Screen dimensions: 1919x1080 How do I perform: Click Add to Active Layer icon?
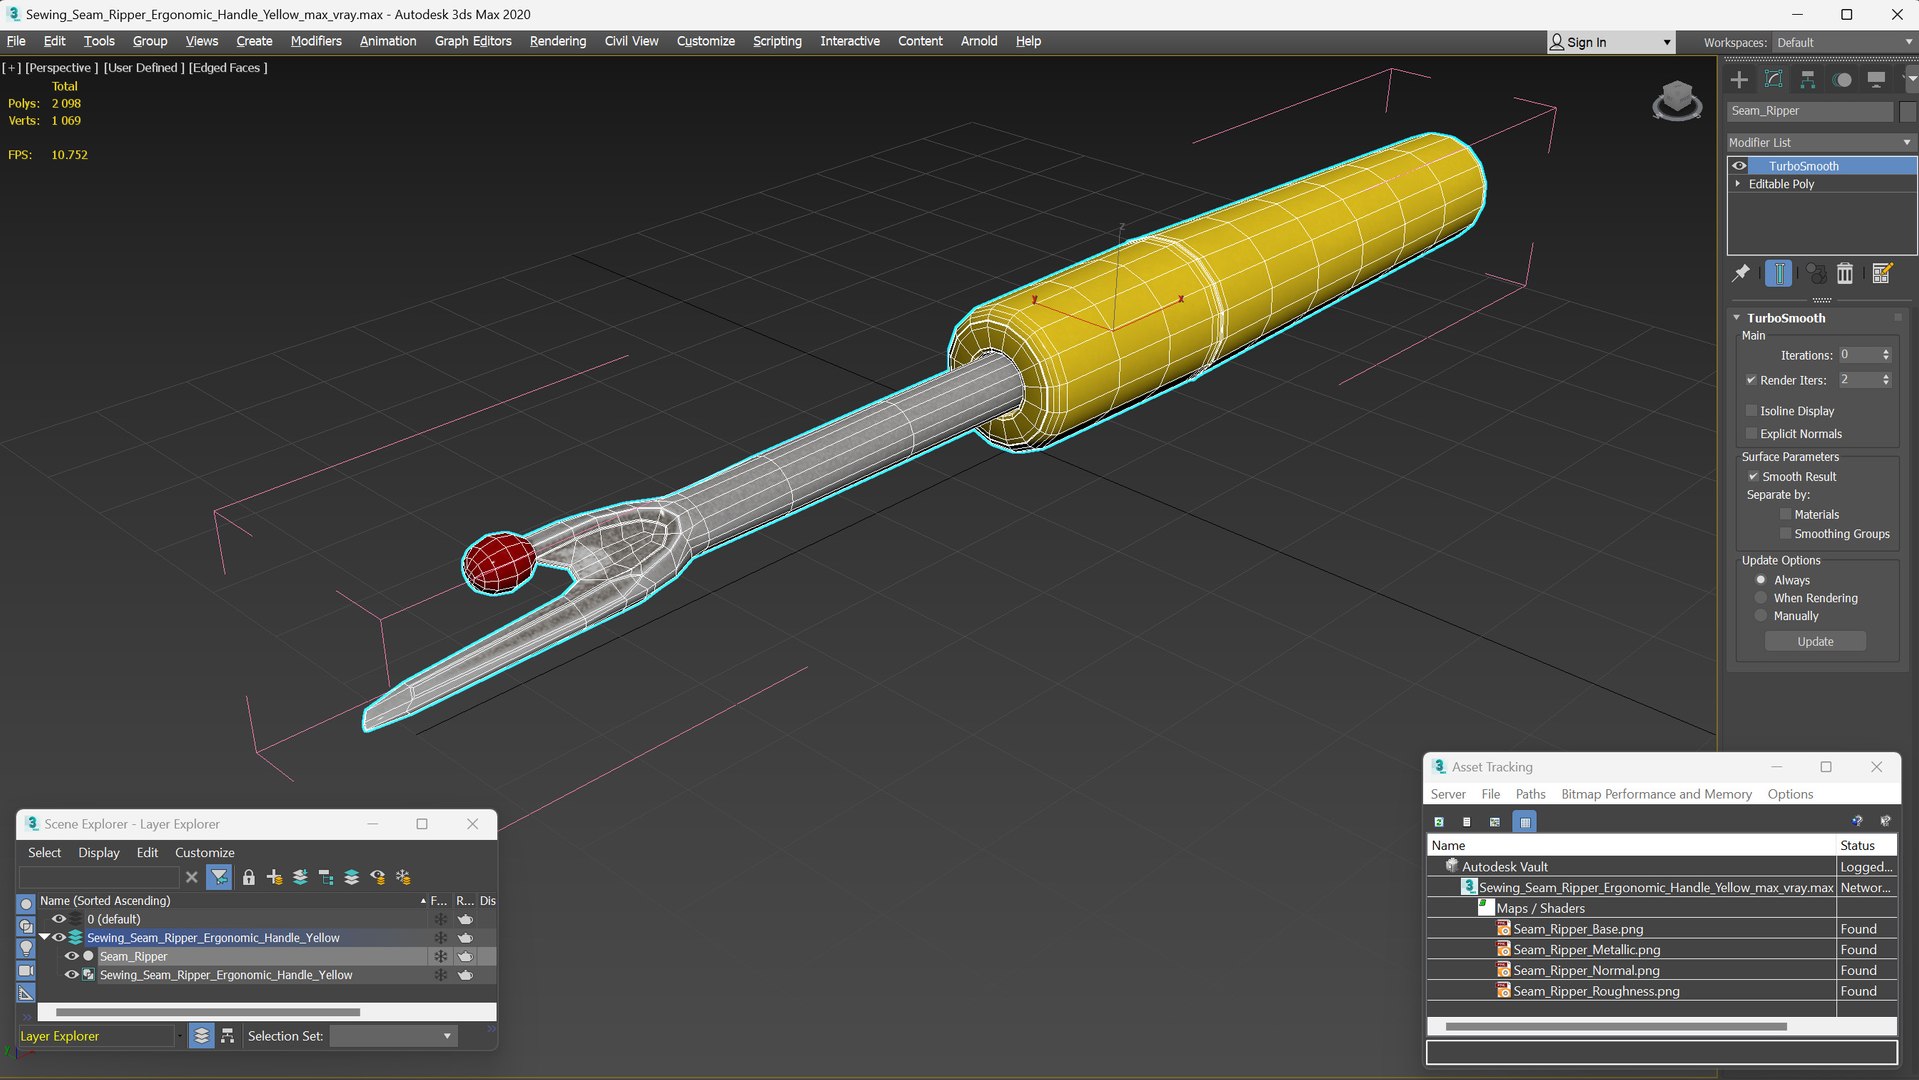tap(300, 877)
